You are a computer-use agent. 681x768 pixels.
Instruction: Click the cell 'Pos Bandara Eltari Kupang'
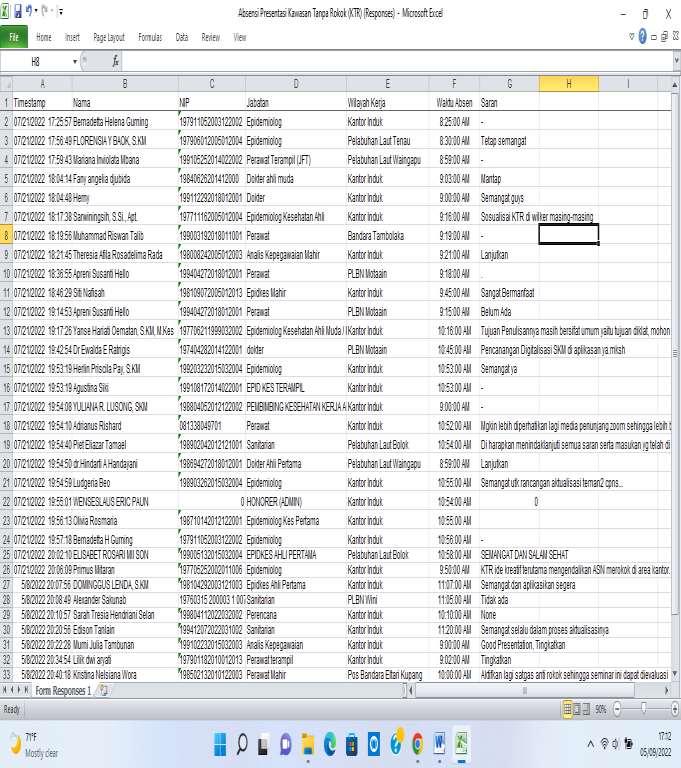coord(388,675)
